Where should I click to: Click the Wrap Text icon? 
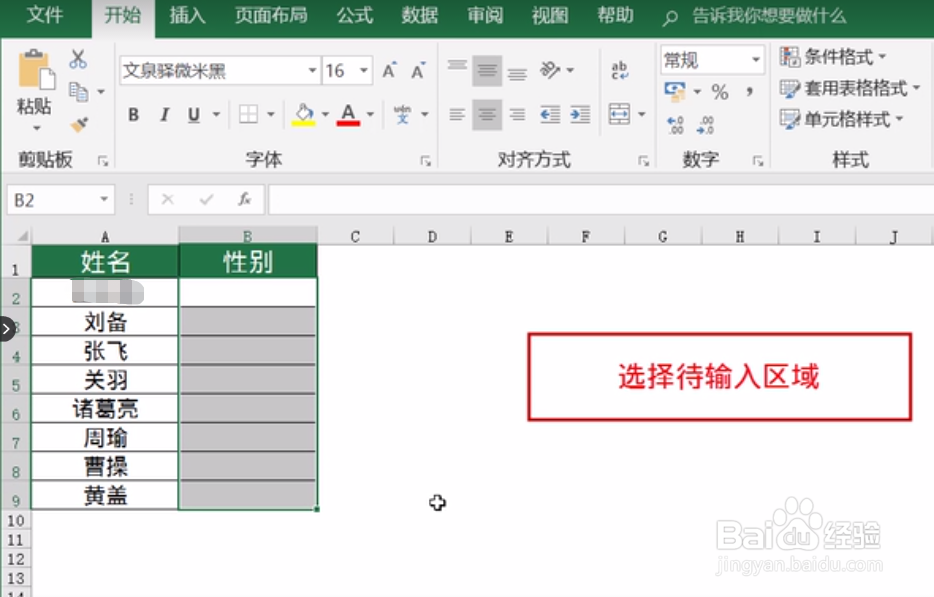coord(619,68)
